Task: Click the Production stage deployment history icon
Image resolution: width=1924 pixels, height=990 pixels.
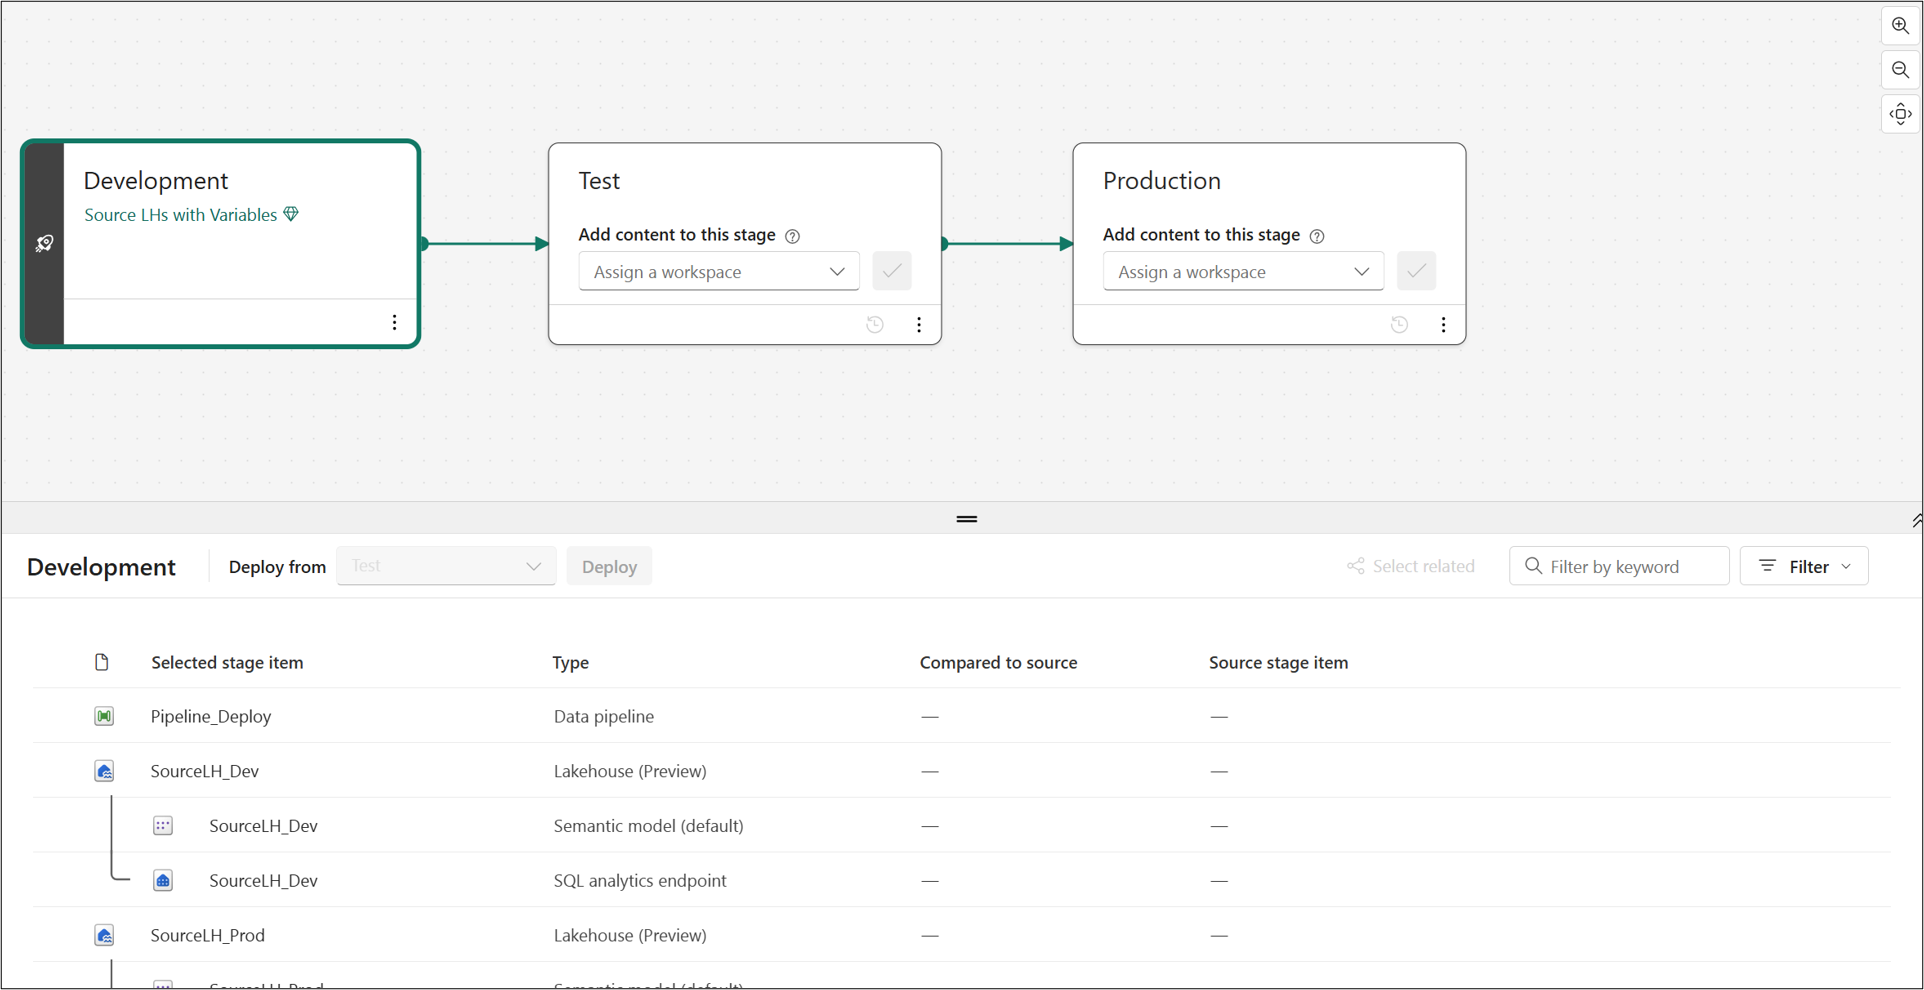Action: tap(1399, 325)
